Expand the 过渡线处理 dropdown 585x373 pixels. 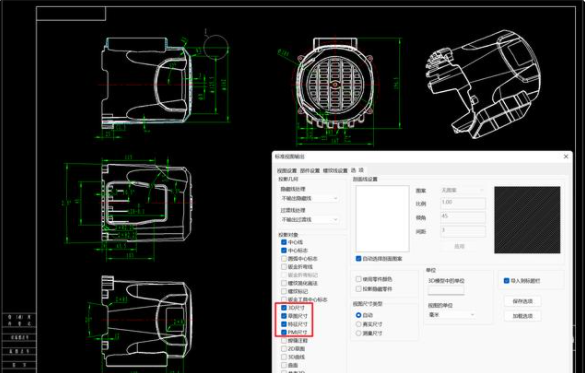tap(309, 219)
